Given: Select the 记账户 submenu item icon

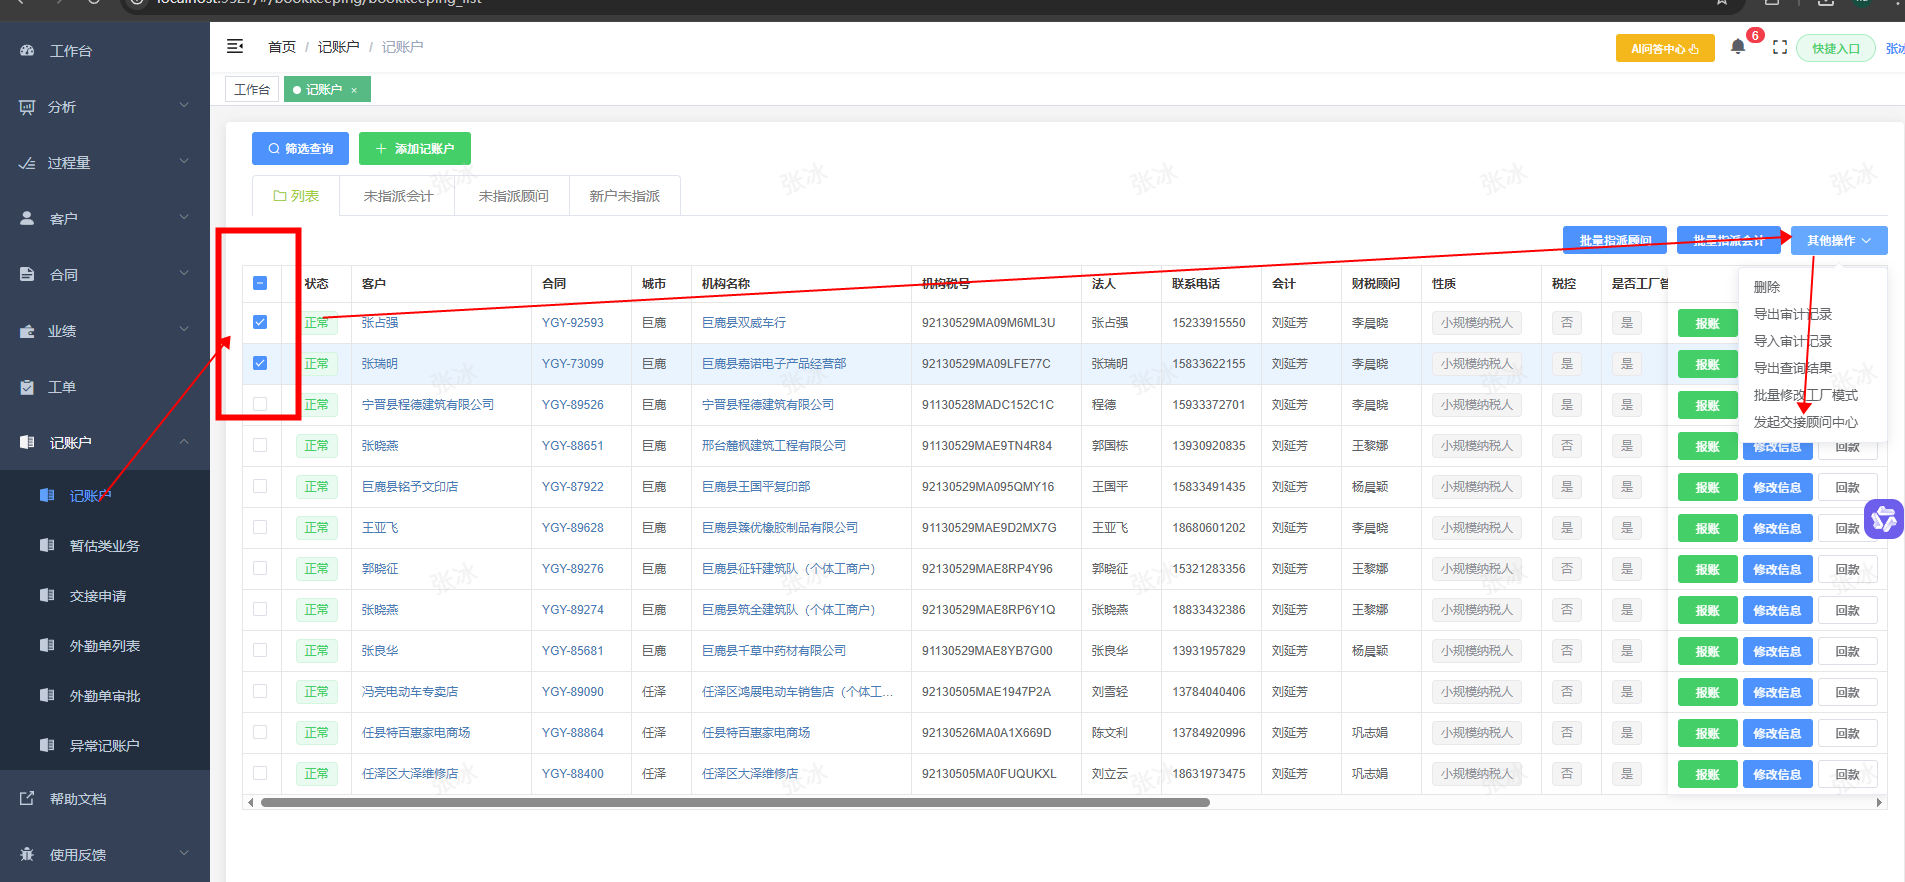Looking at the screenshot, I should 47,495.
